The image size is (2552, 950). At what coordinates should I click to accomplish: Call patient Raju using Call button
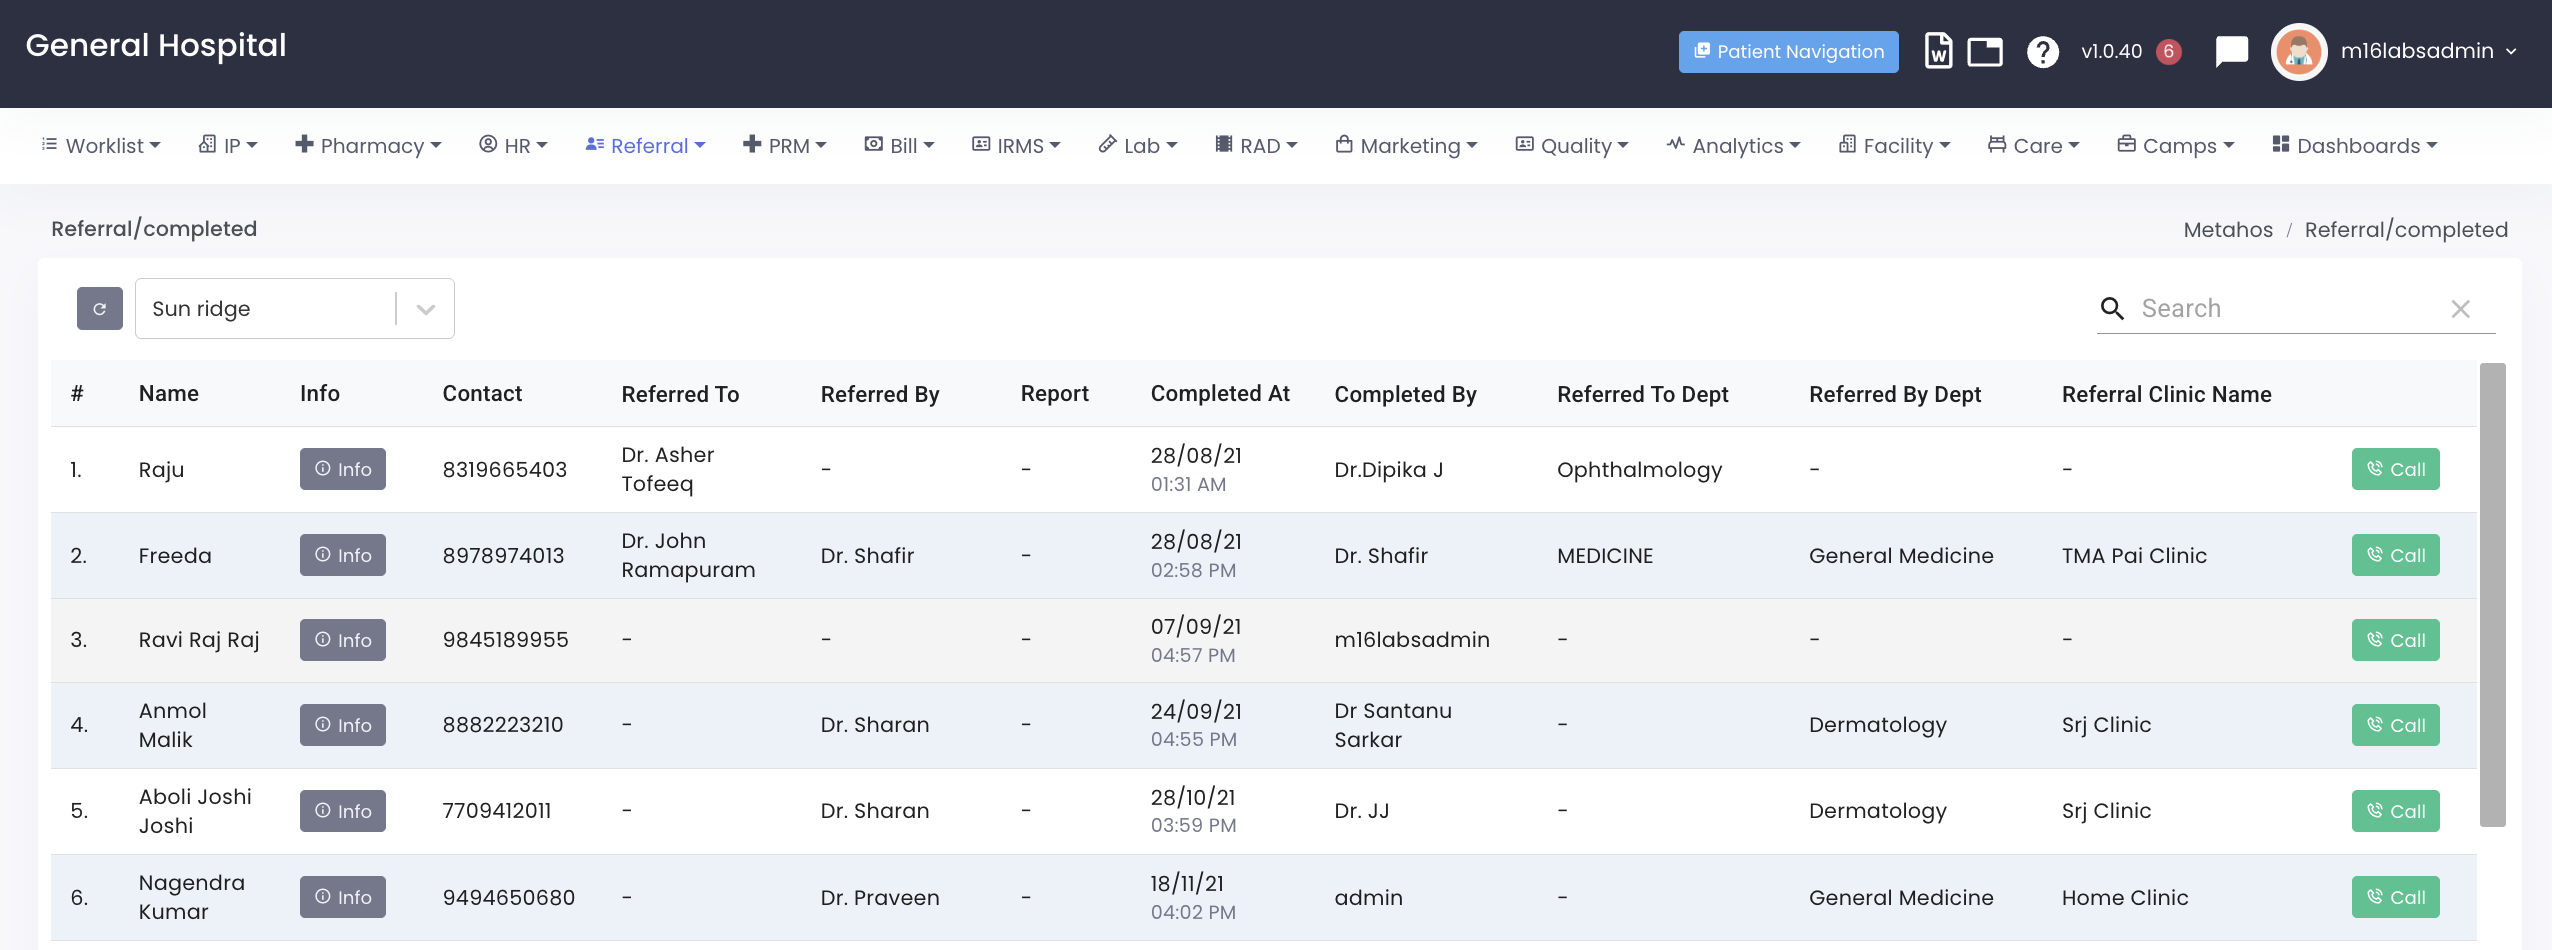[x=2395, y=469]
